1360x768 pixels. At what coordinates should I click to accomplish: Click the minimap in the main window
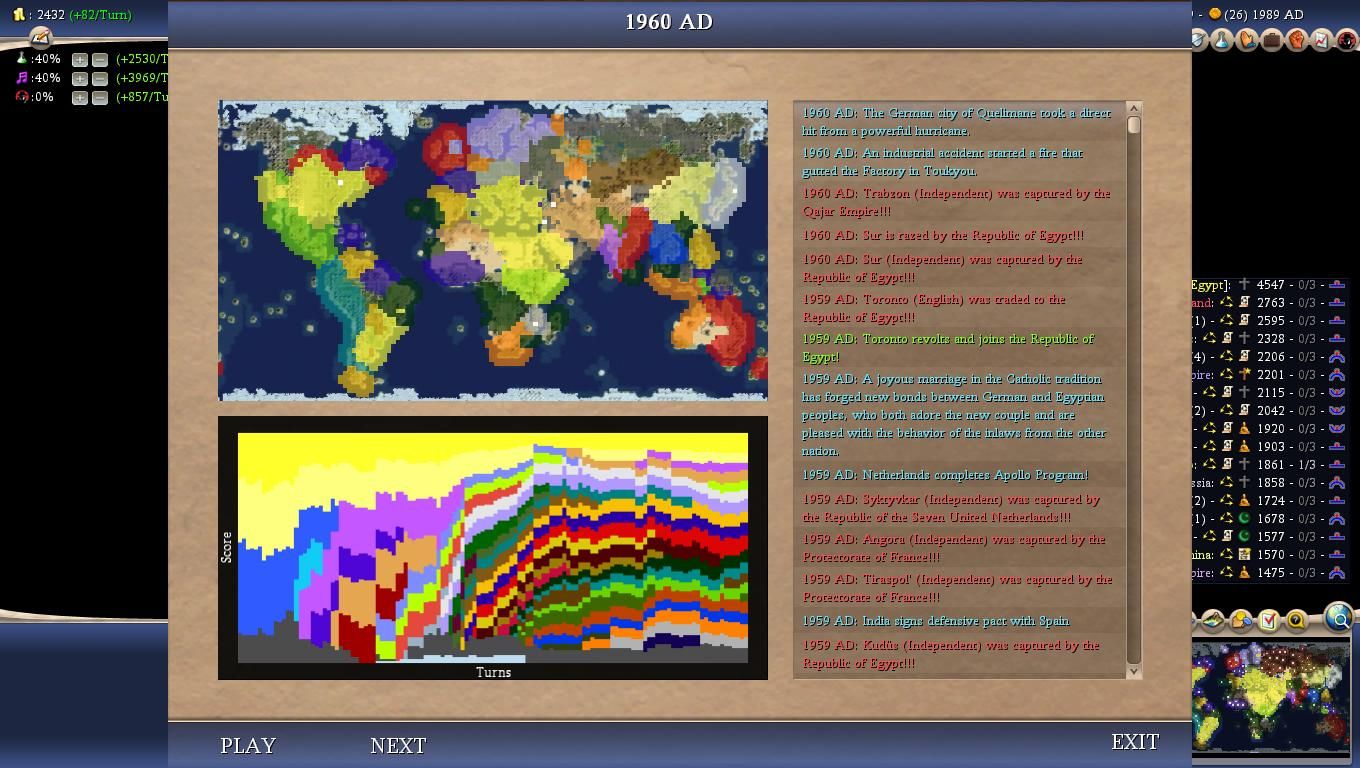pos(1271,697)
